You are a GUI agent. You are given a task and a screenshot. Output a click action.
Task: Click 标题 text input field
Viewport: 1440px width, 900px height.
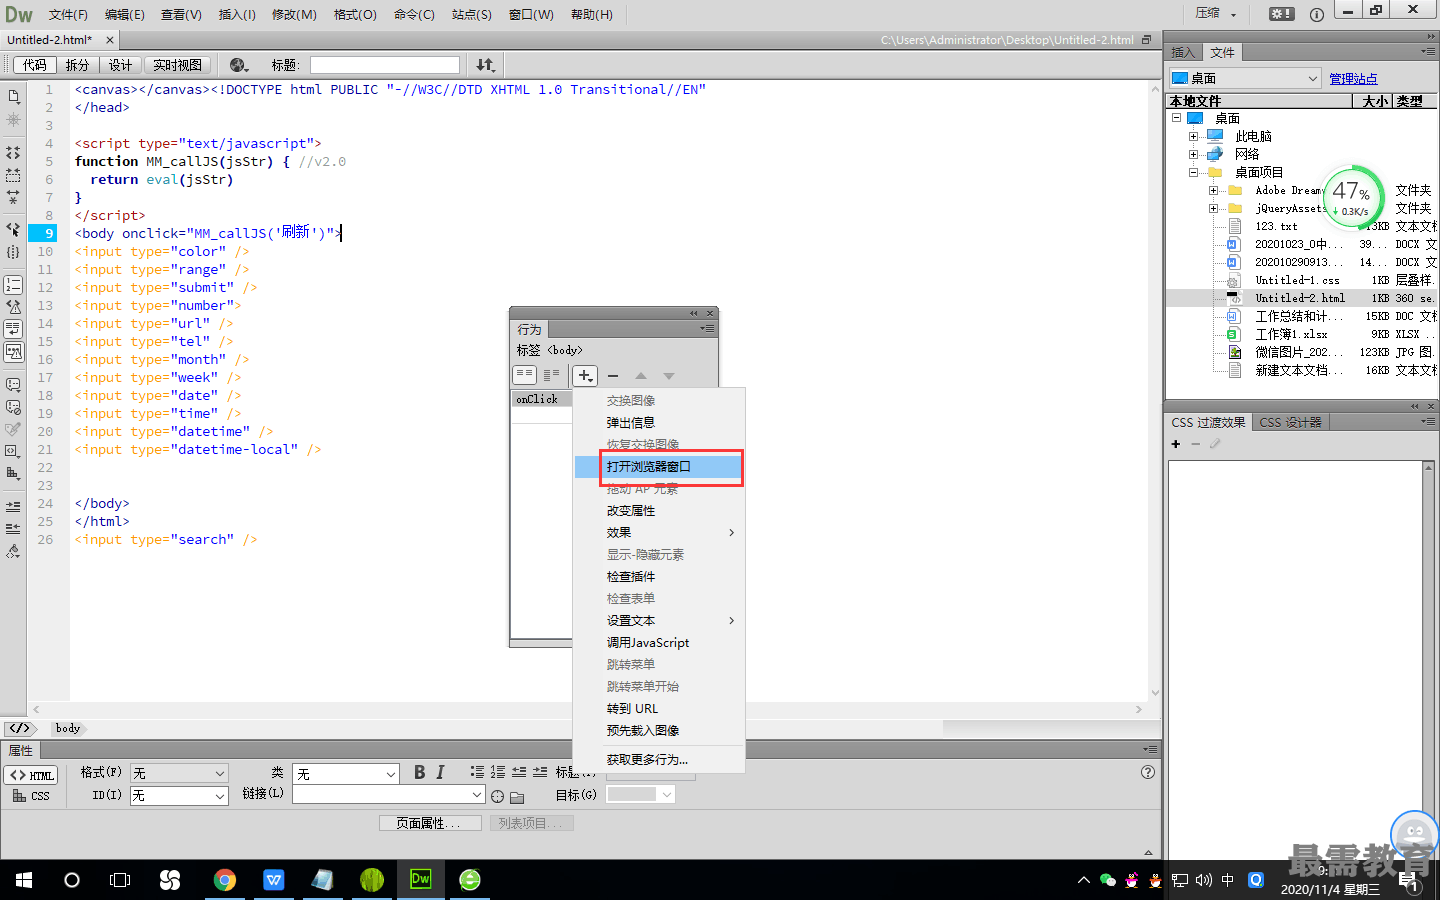click(385, 65)
